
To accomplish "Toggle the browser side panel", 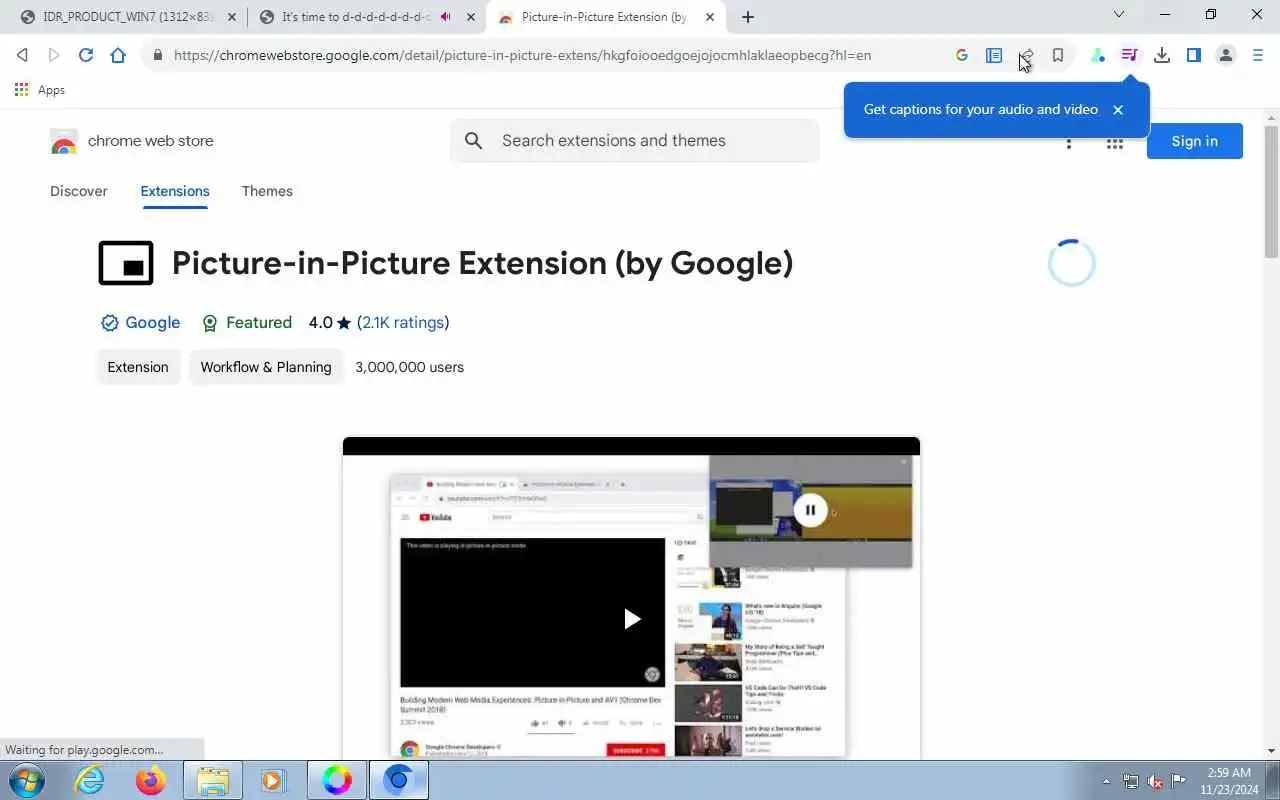I will (1194, 55).
